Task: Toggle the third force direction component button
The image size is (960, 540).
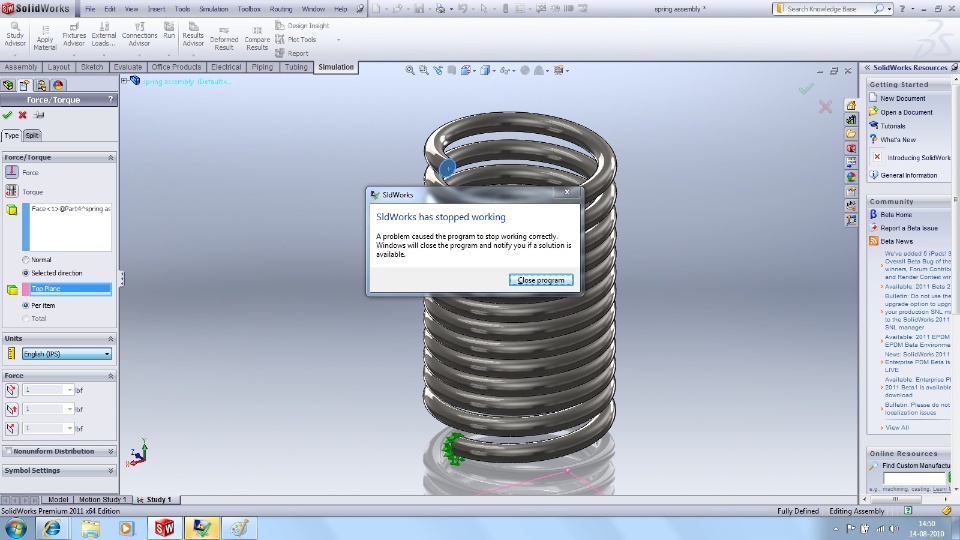Action: (11, 428)
